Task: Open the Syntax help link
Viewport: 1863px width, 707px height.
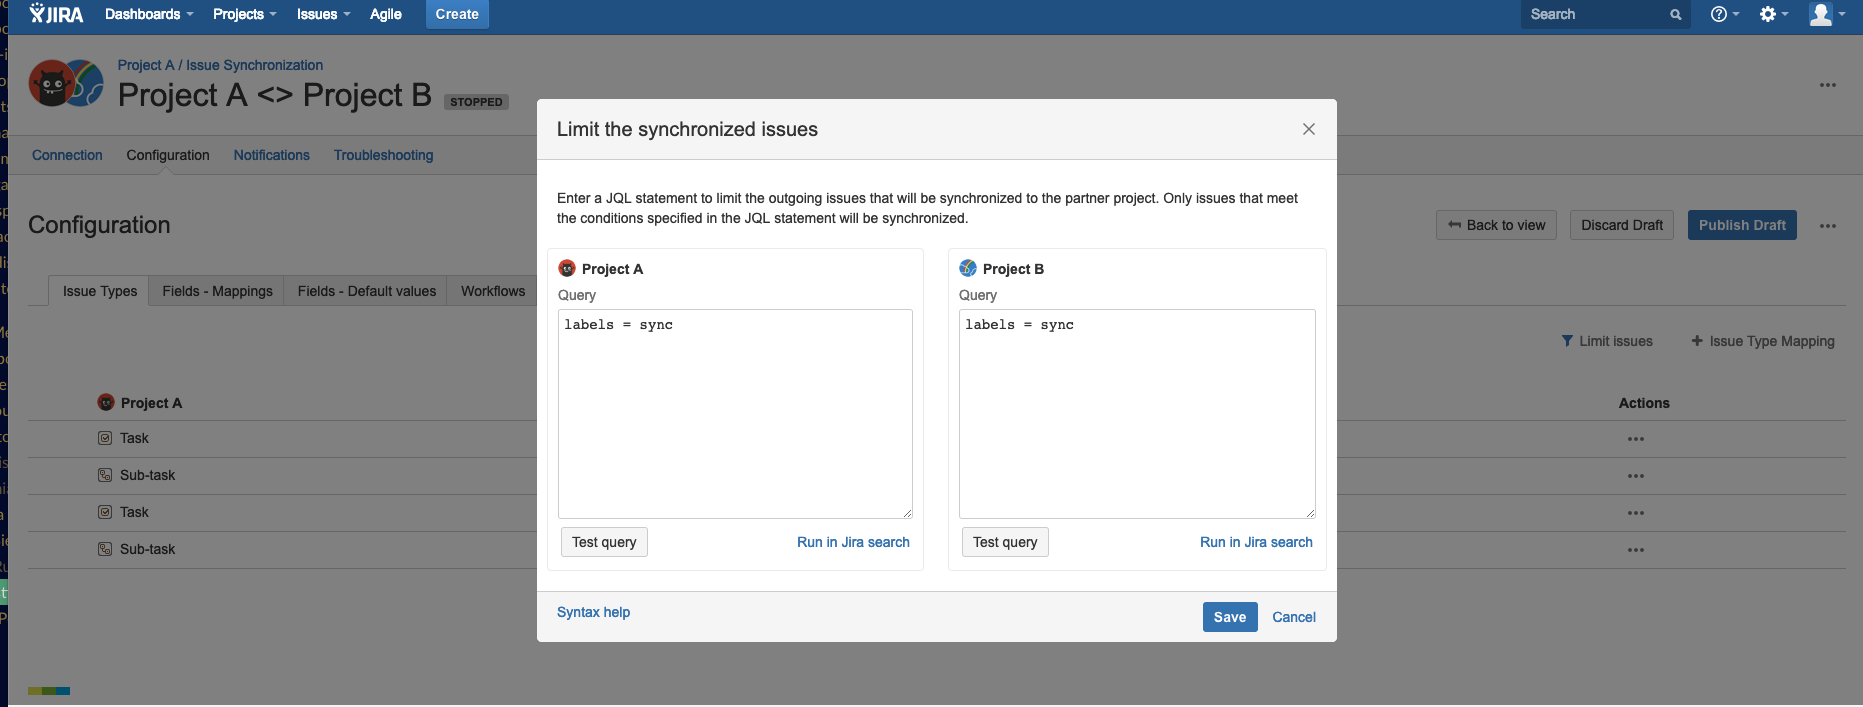Action: (593, 612)
